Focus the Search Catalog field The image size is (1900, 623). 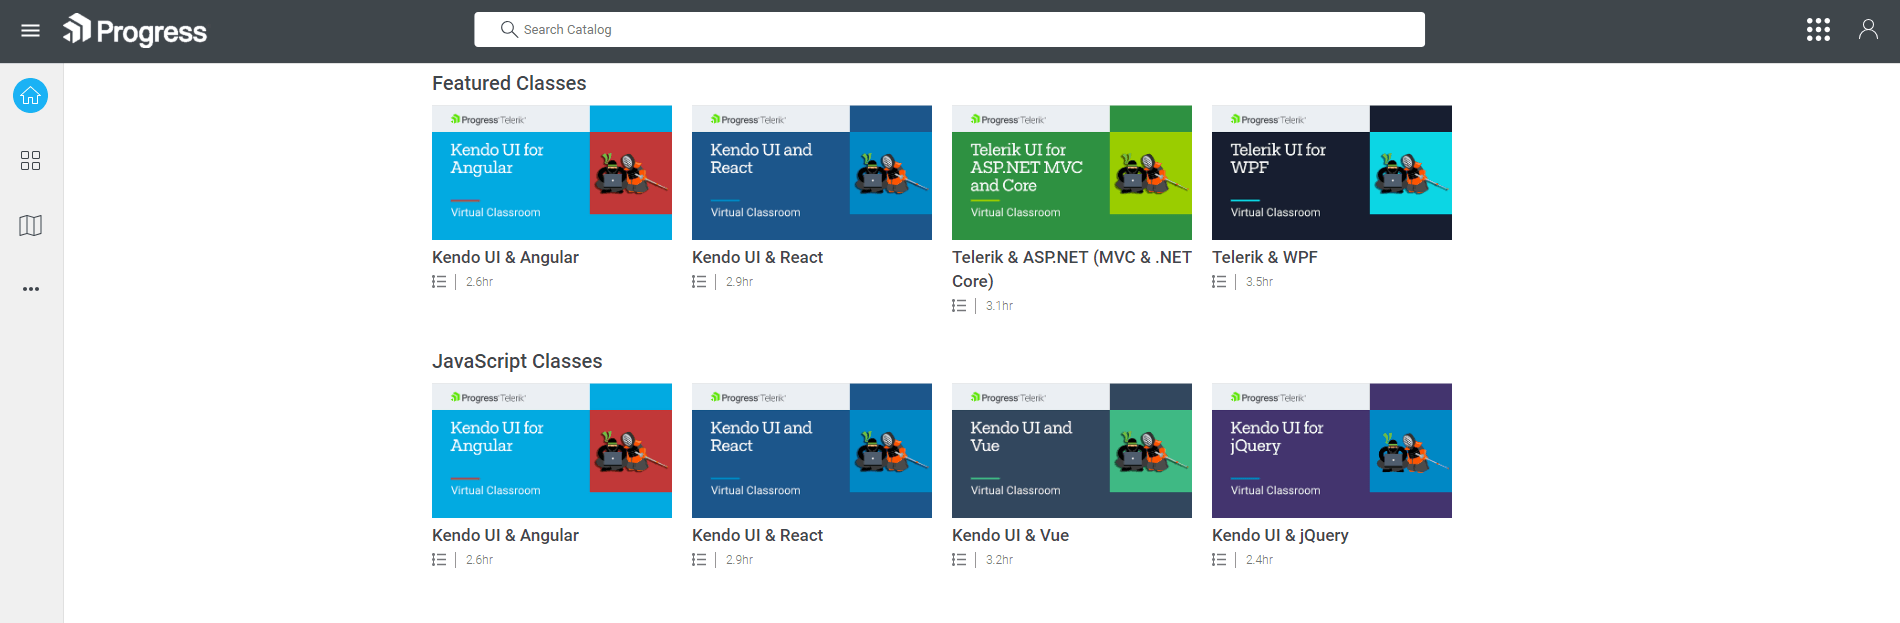click(949, 29)
